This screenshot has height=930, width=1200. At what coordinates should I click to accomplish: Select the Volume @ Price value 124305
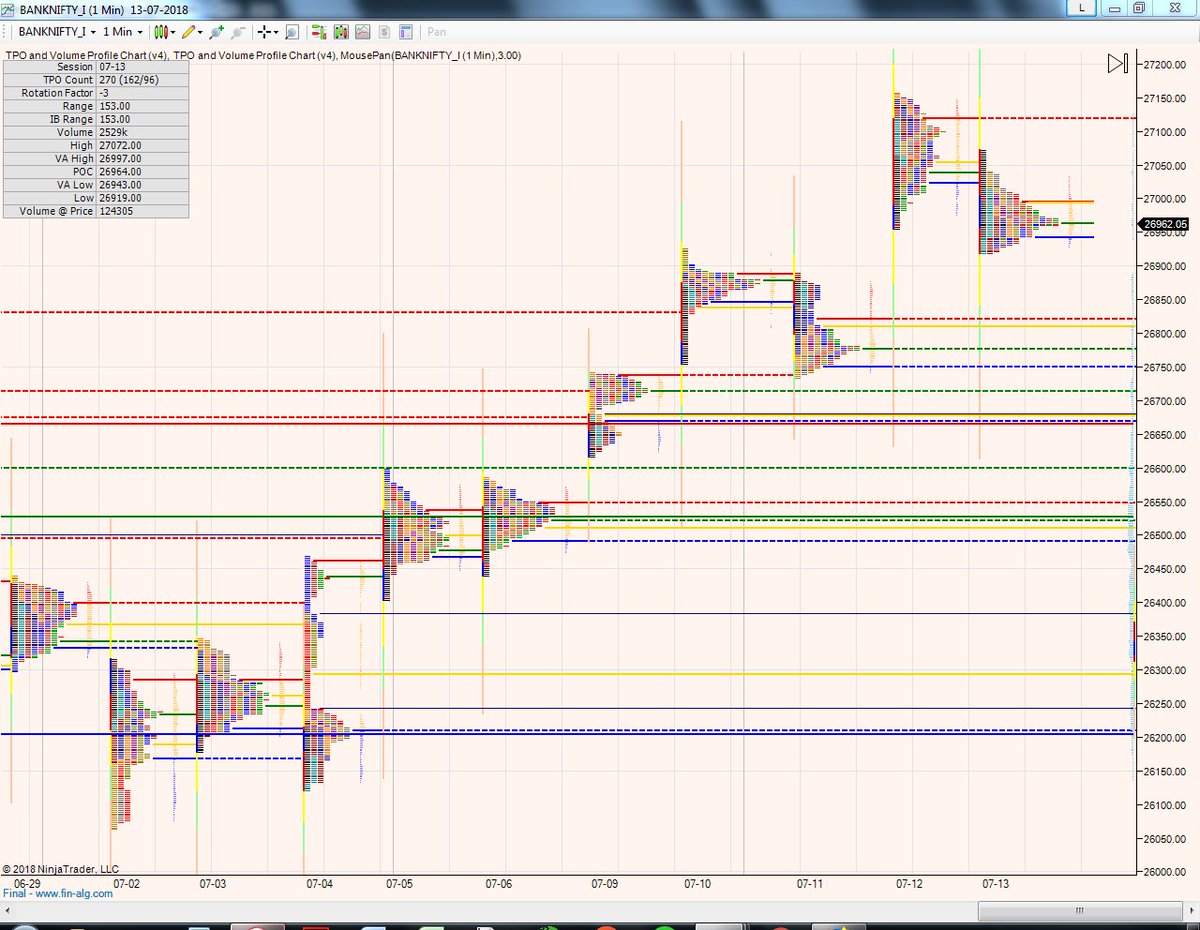(x=142, y=211)
